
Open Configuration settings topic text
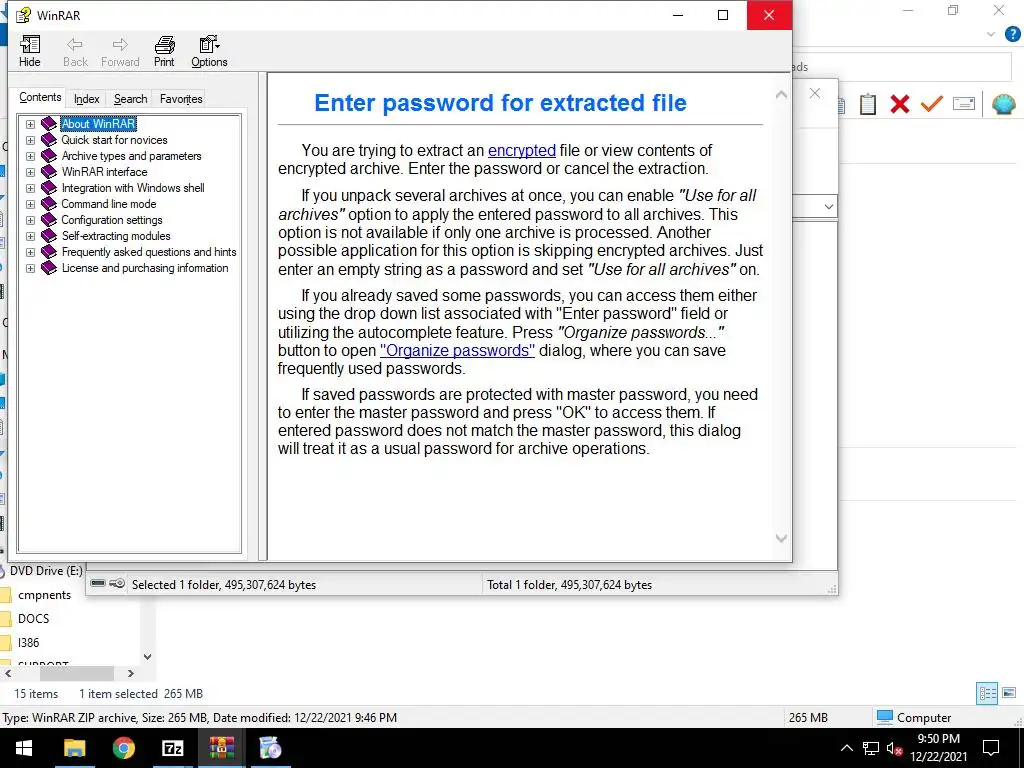pyautogui.click(x=112, y=220)
